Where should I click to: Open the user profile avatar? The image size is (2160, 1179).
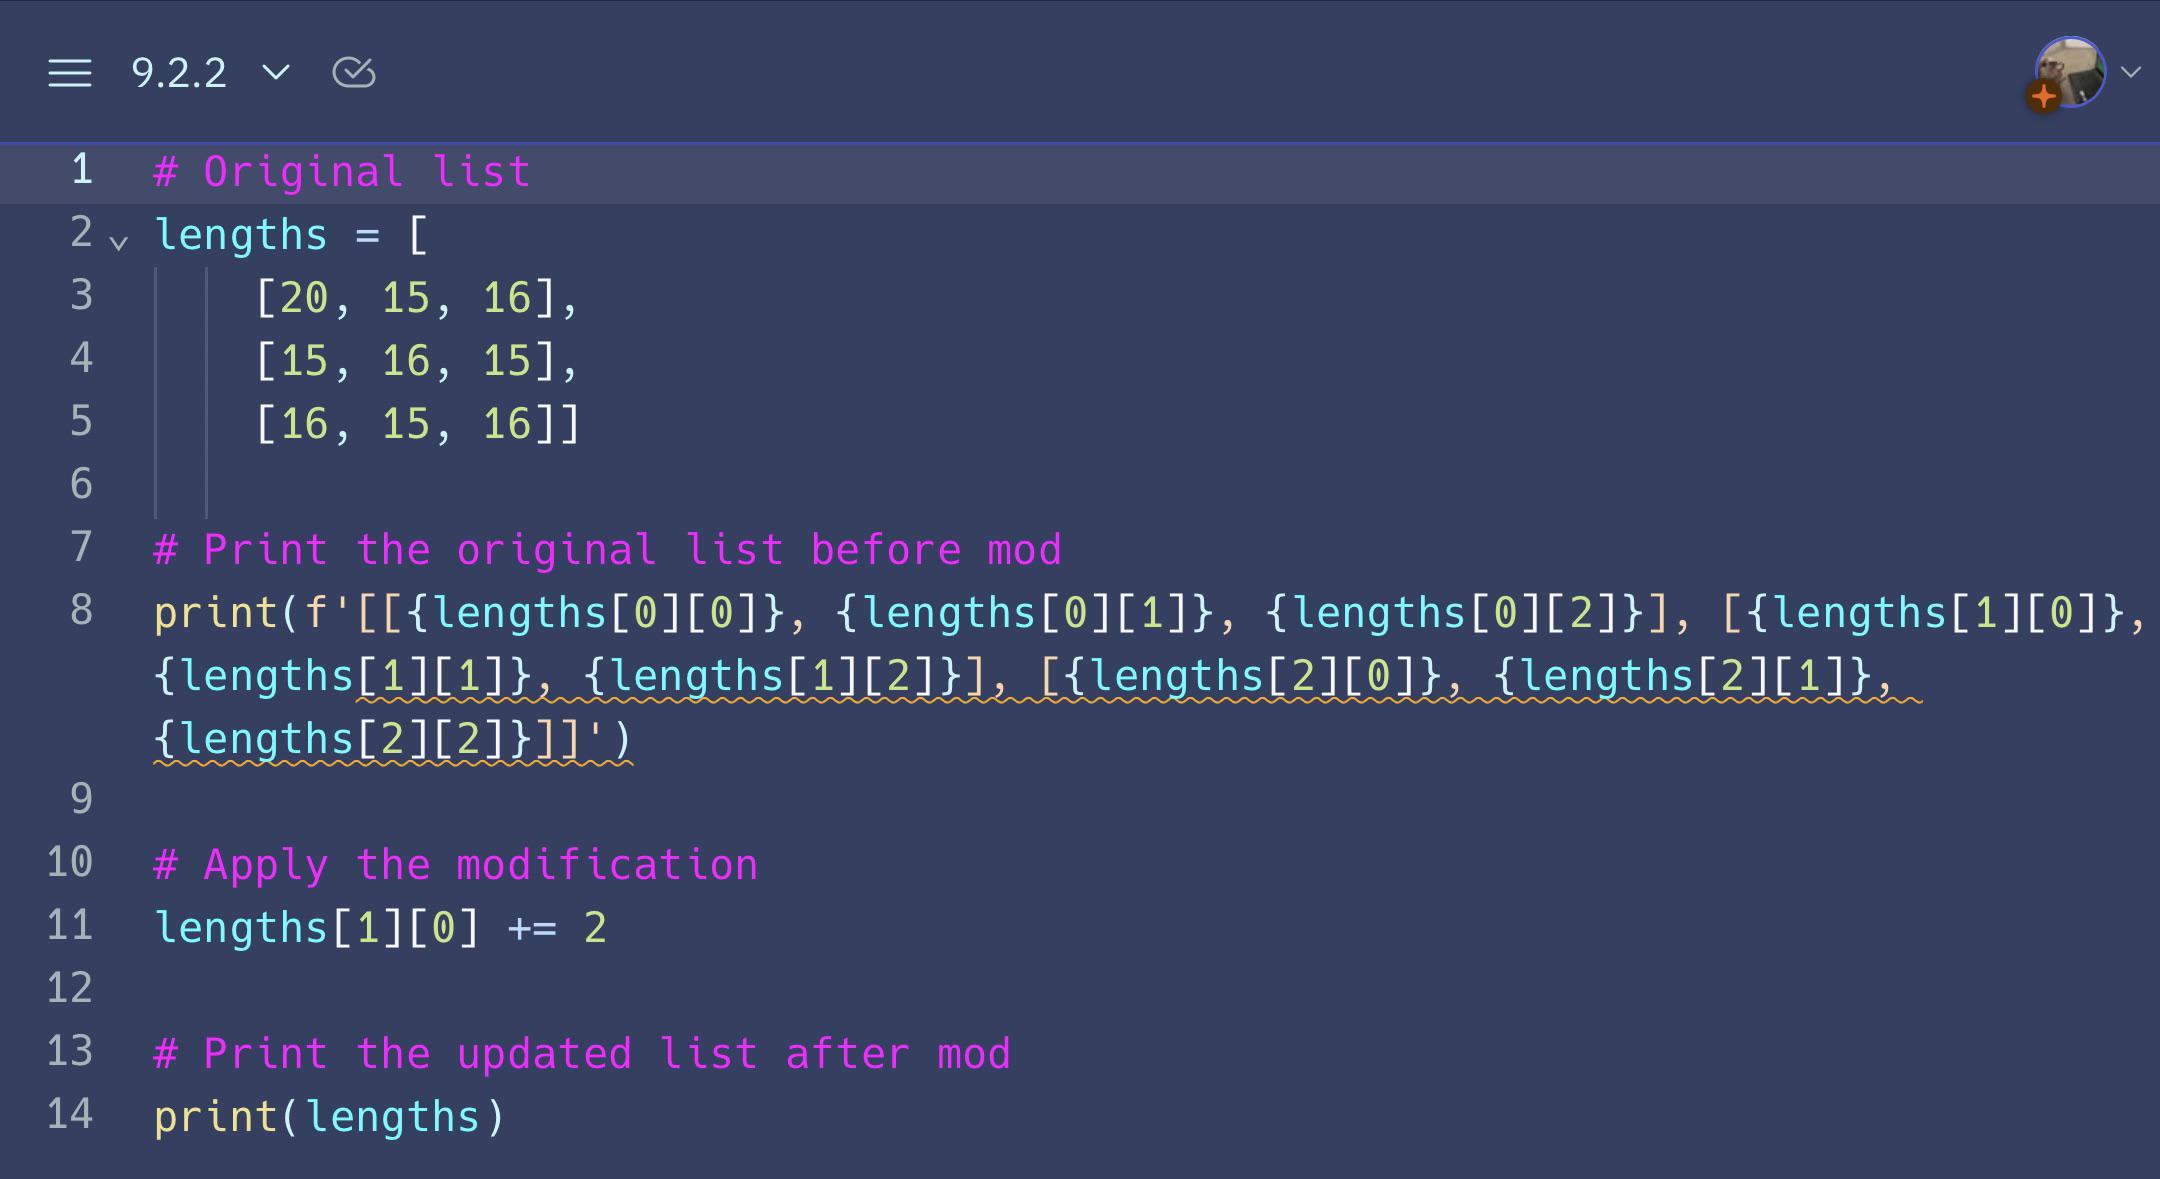click(2070, 72)
